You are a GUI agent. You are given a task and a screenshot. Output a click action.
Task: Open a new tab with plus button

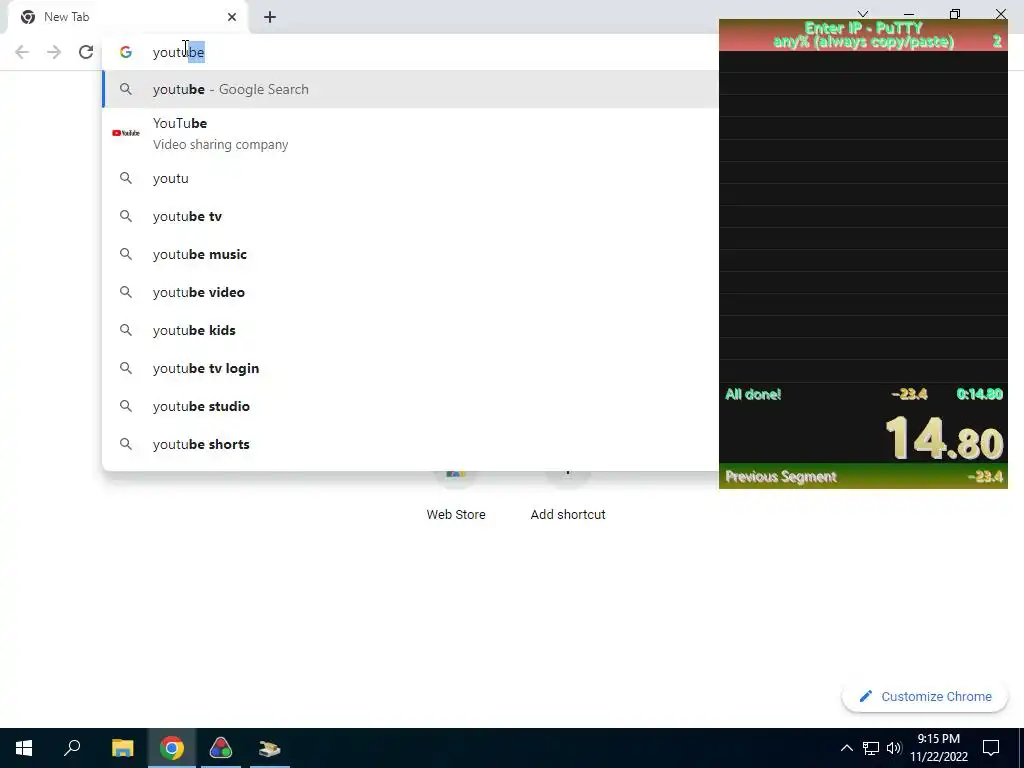[x=270, y=17]
